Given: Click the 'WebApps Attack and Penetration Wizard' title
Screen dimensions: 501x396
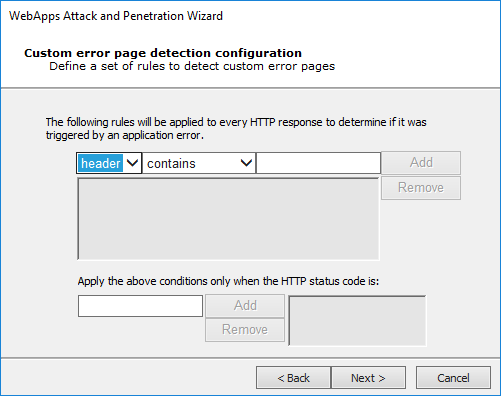Looking at the screenshot, I should (116, 16).
